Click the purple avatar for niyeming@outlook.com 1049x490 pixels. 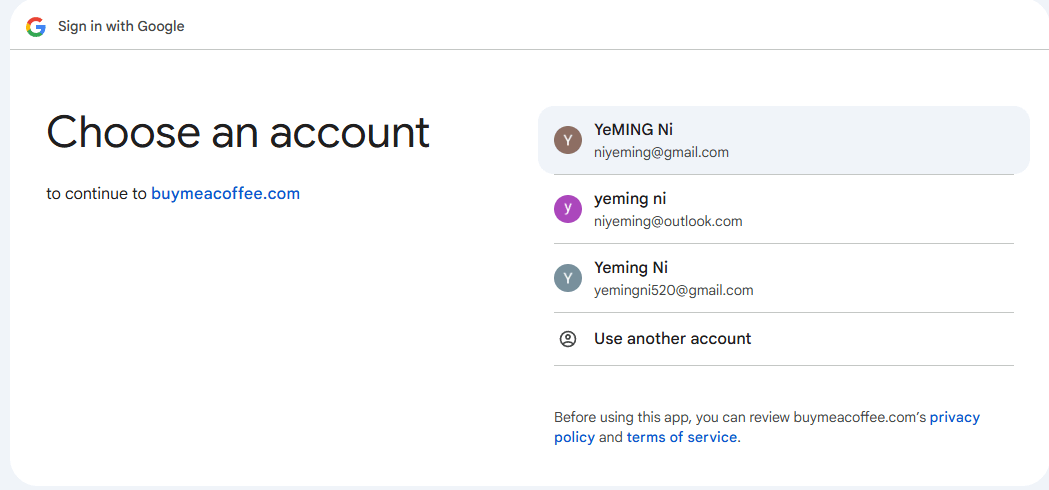click(x=567, y=209)
